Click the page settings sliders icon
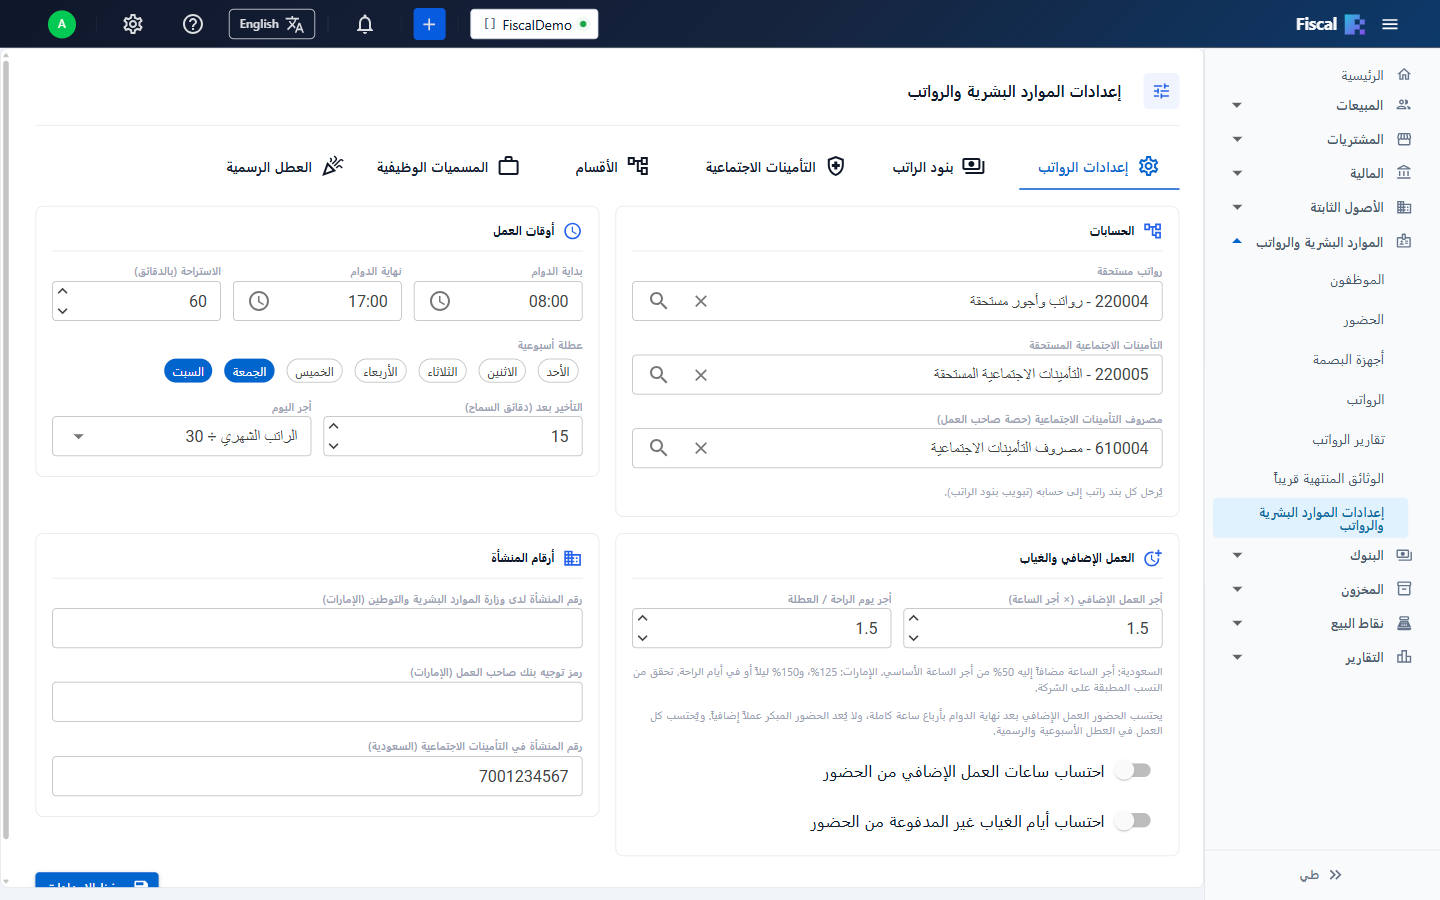Screen dimensions: 1440x900 [x=1161, y=91]
